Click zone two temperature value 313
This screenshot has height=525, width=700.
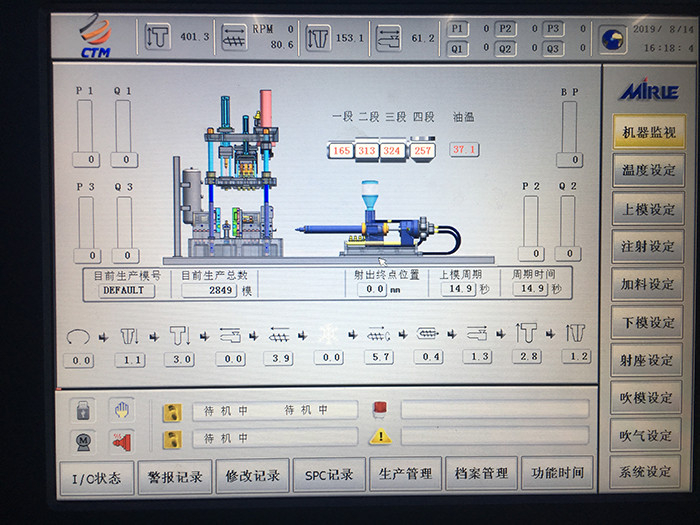coord(367,151)
